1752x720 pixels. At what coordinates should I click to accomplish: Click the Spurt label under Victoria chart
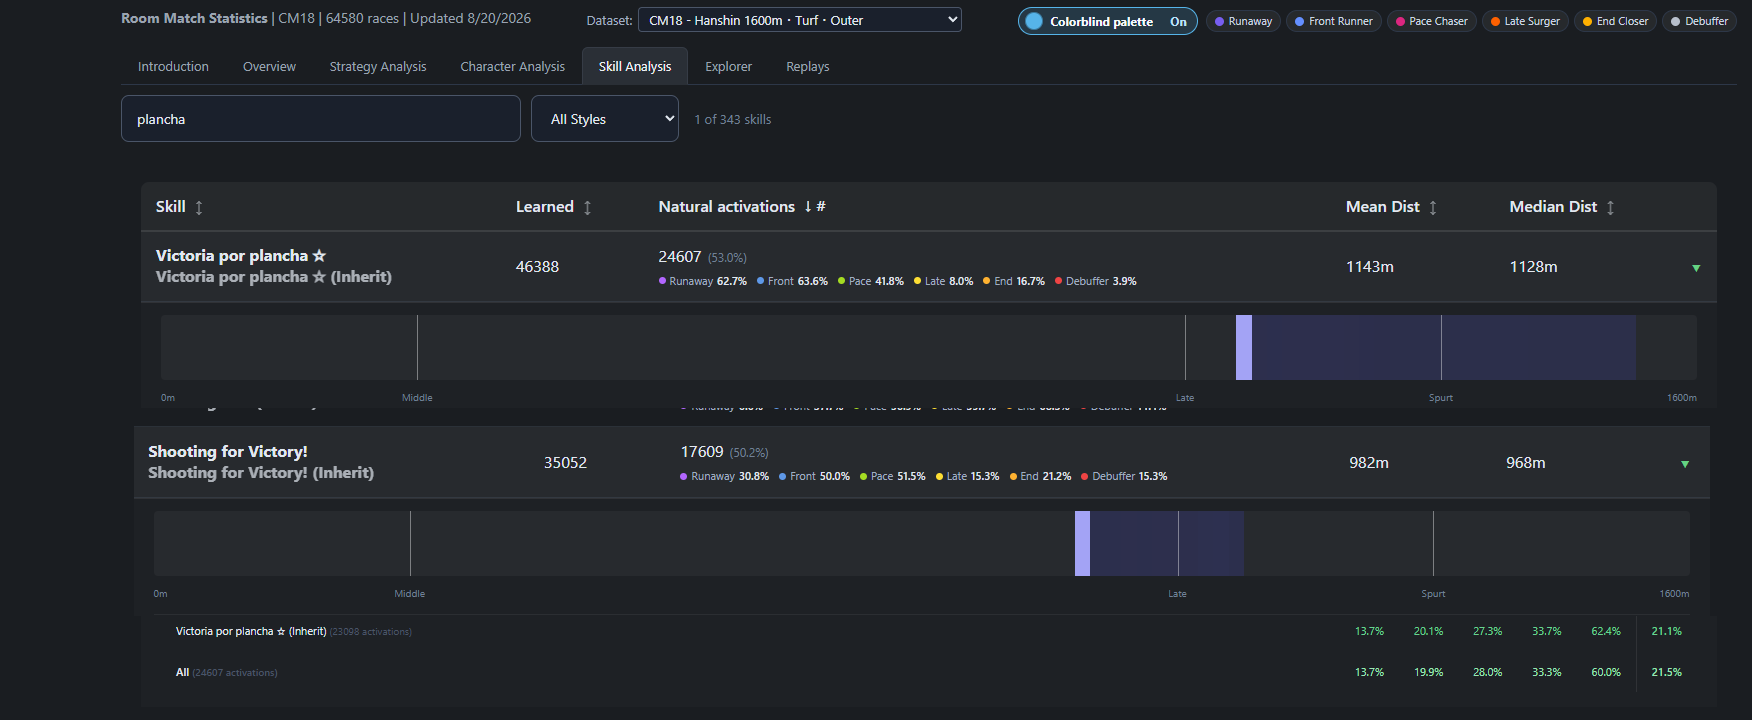click(1441, 398)
